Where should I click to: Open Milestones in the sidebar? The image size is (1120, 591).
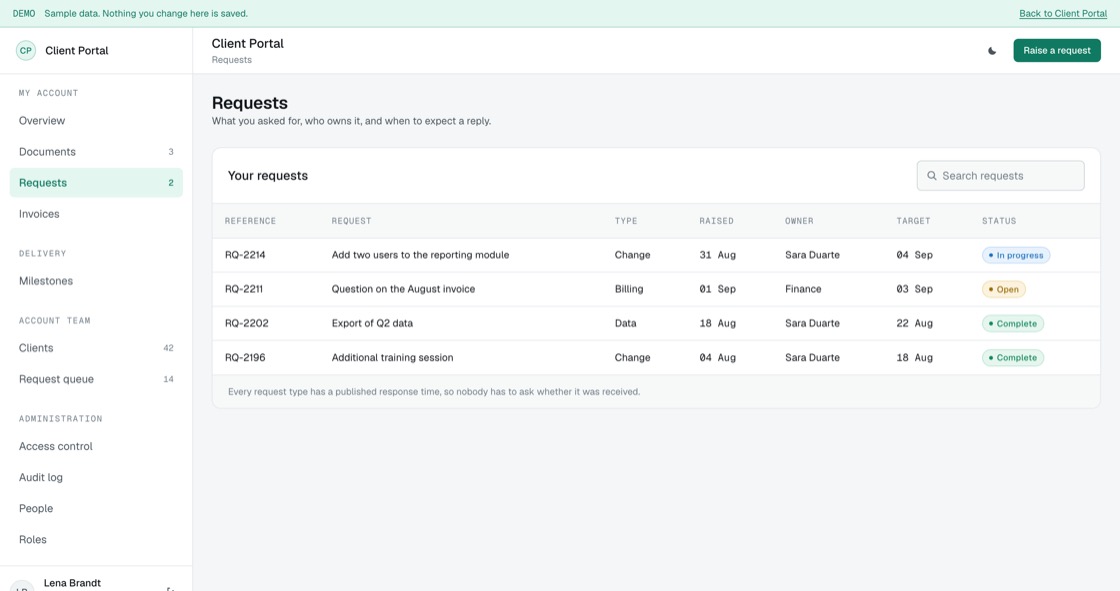click(96, 281)
